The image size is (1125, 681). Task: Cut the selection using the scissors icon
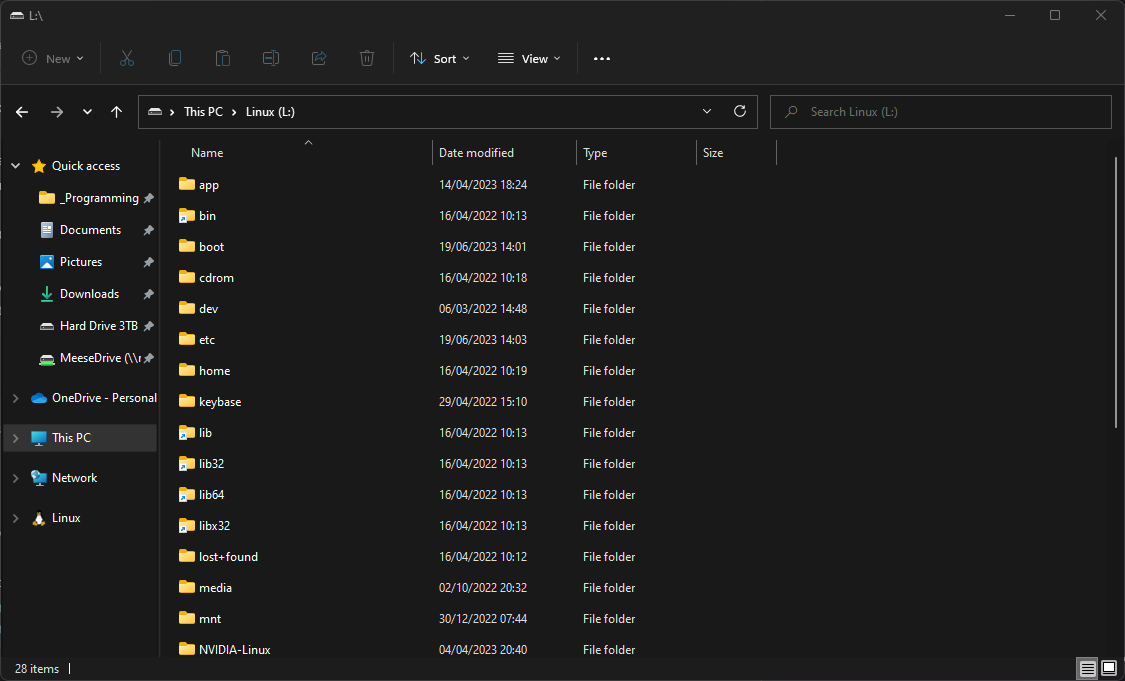127,58
